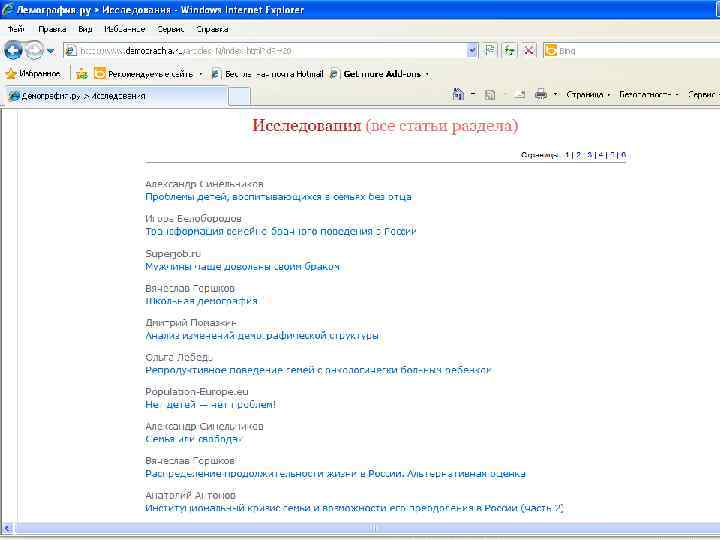This screenshot has height=540, width=720.
Task: Go to page 6 of the articles
Action: [x=623, y=155]
